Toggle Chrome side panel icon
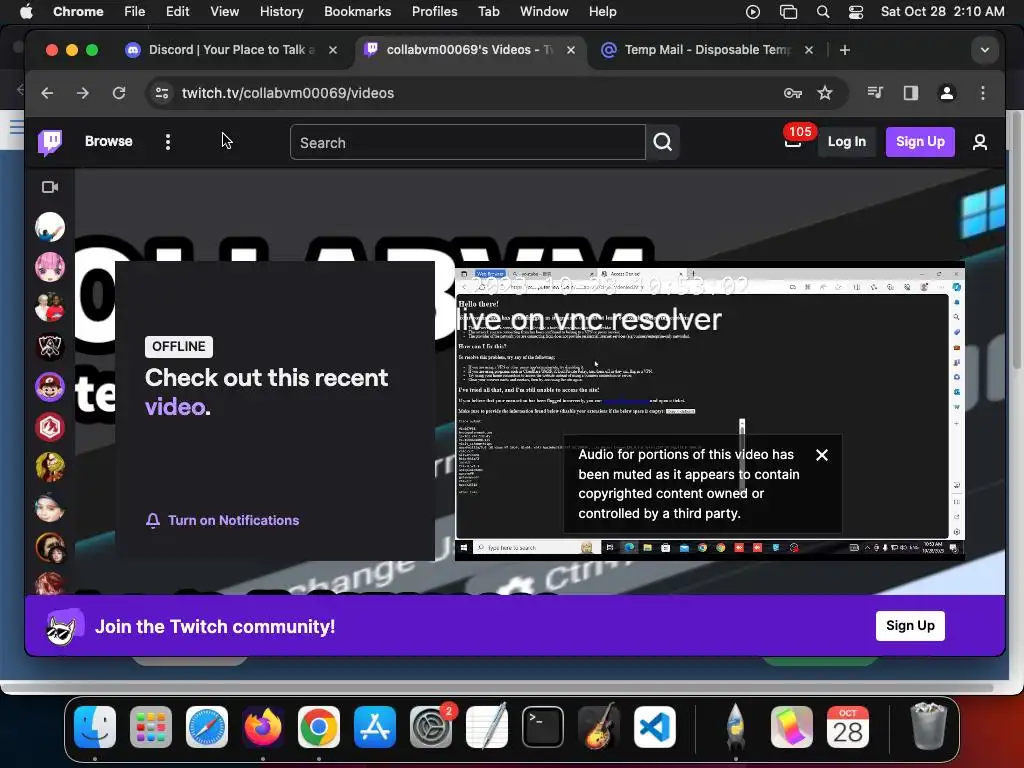 click(x=911, y=93)
